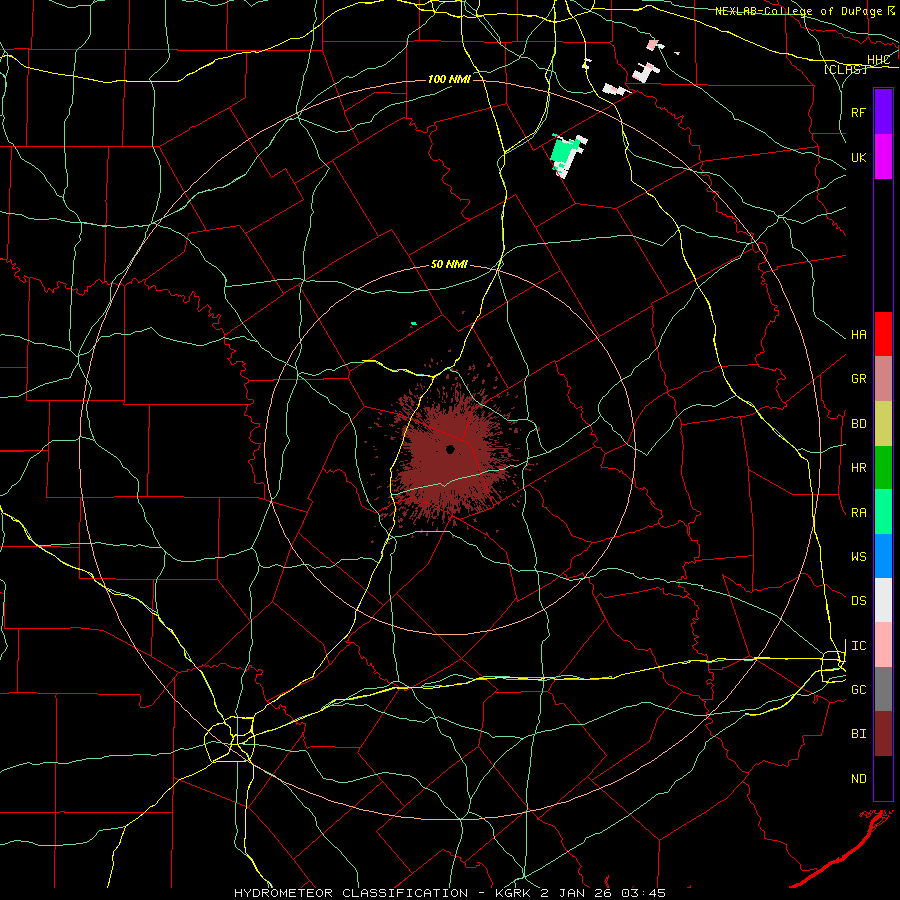This screenshot has height=900, width=900.
Task: Select the dusty pink GR legend swatch
Action: pyautogui.click(x=883, y=379)
